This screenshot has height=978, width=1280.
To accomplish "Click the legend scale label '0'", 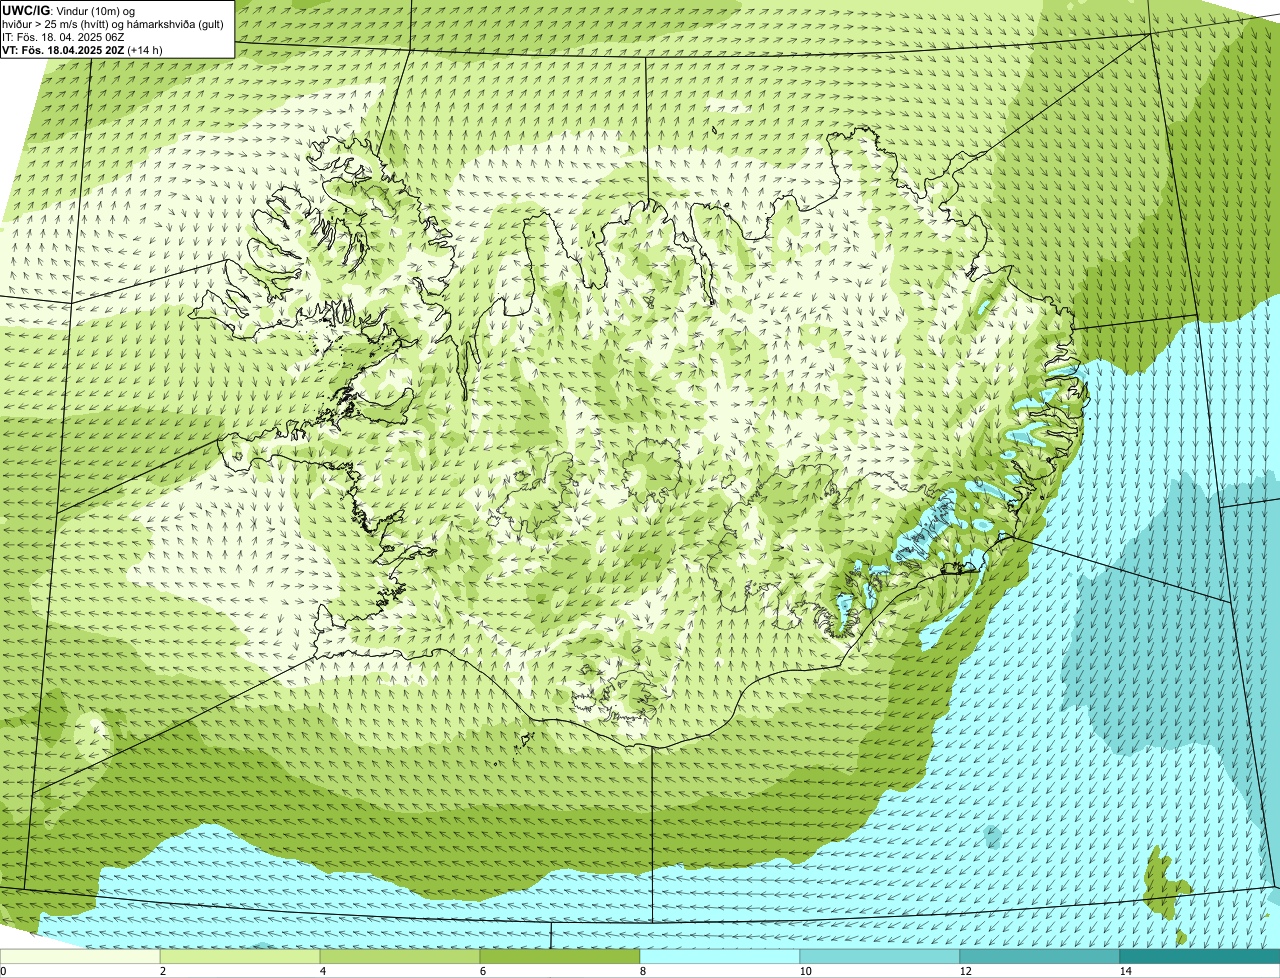I will pos(3,971).
